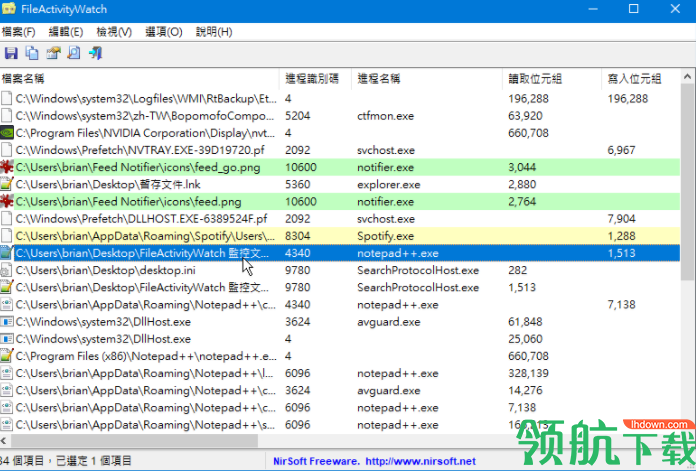This screenshot has width=696, height=472.
Task: Select the Spotify\Users row
Action: tap(340, 236)
